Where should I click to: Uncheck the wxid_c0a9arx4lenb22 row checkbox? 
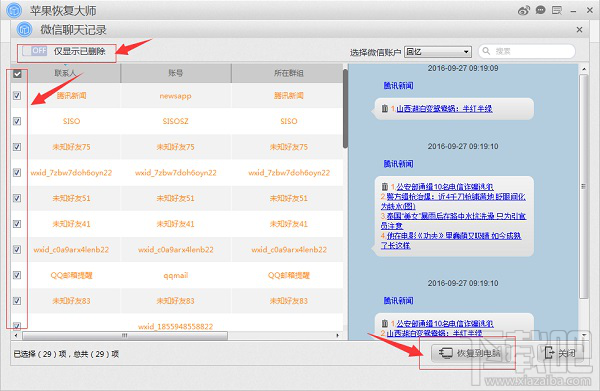coord(17,249)
